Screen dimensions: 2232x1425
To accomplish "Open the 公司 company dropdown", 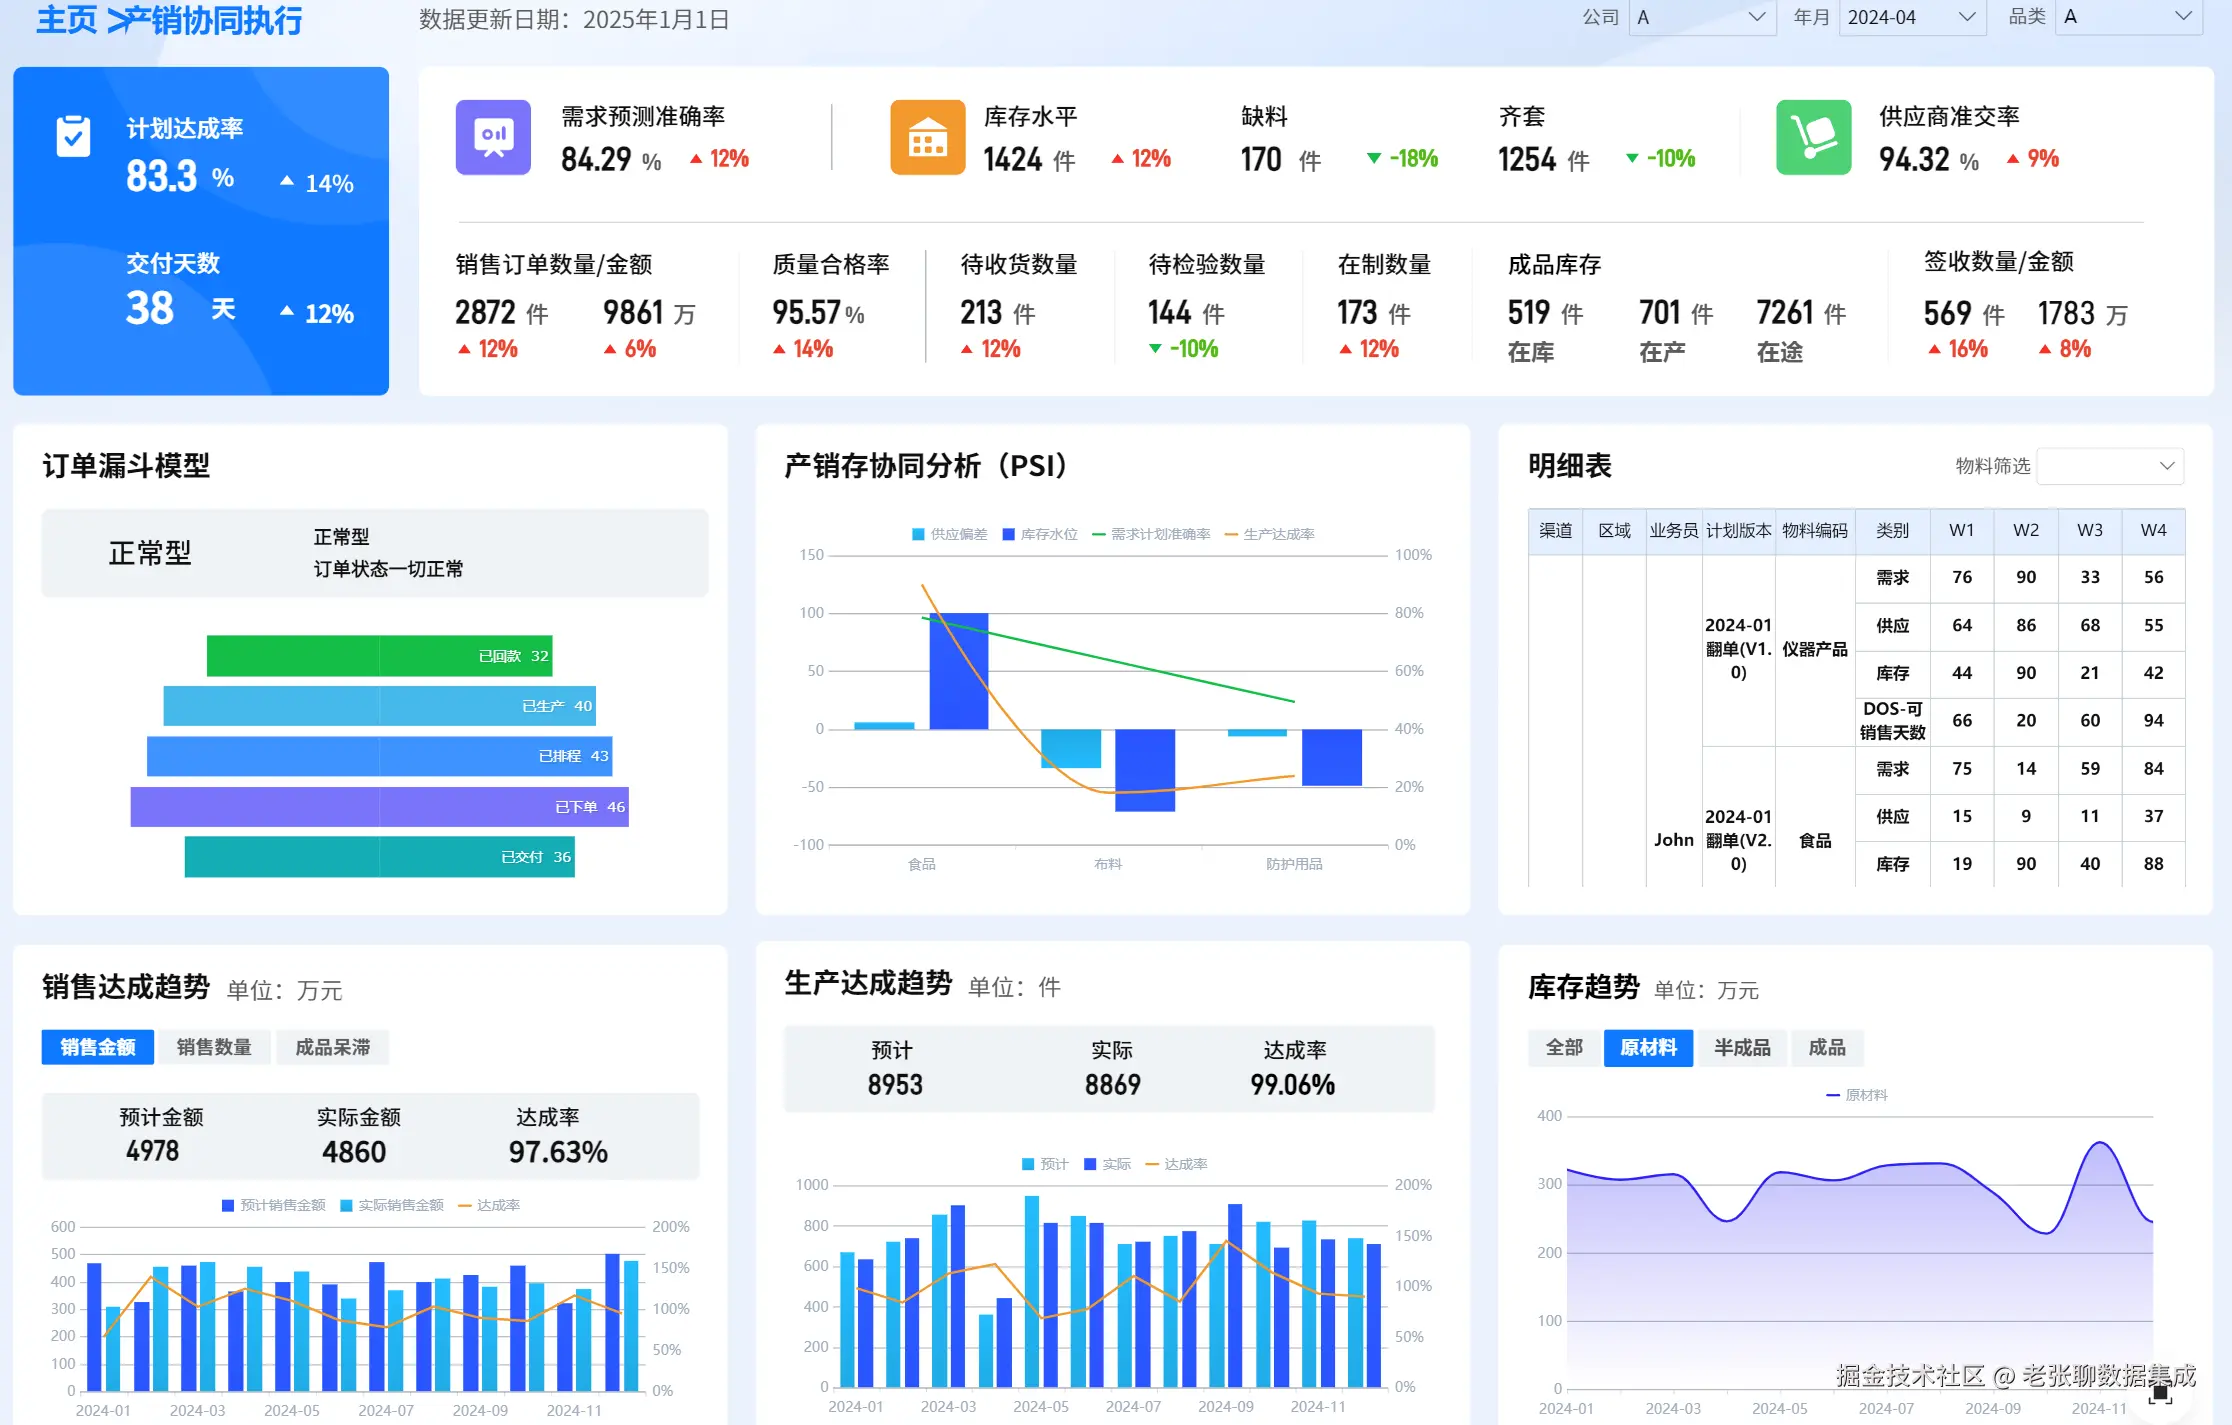I will (1702, 17).
